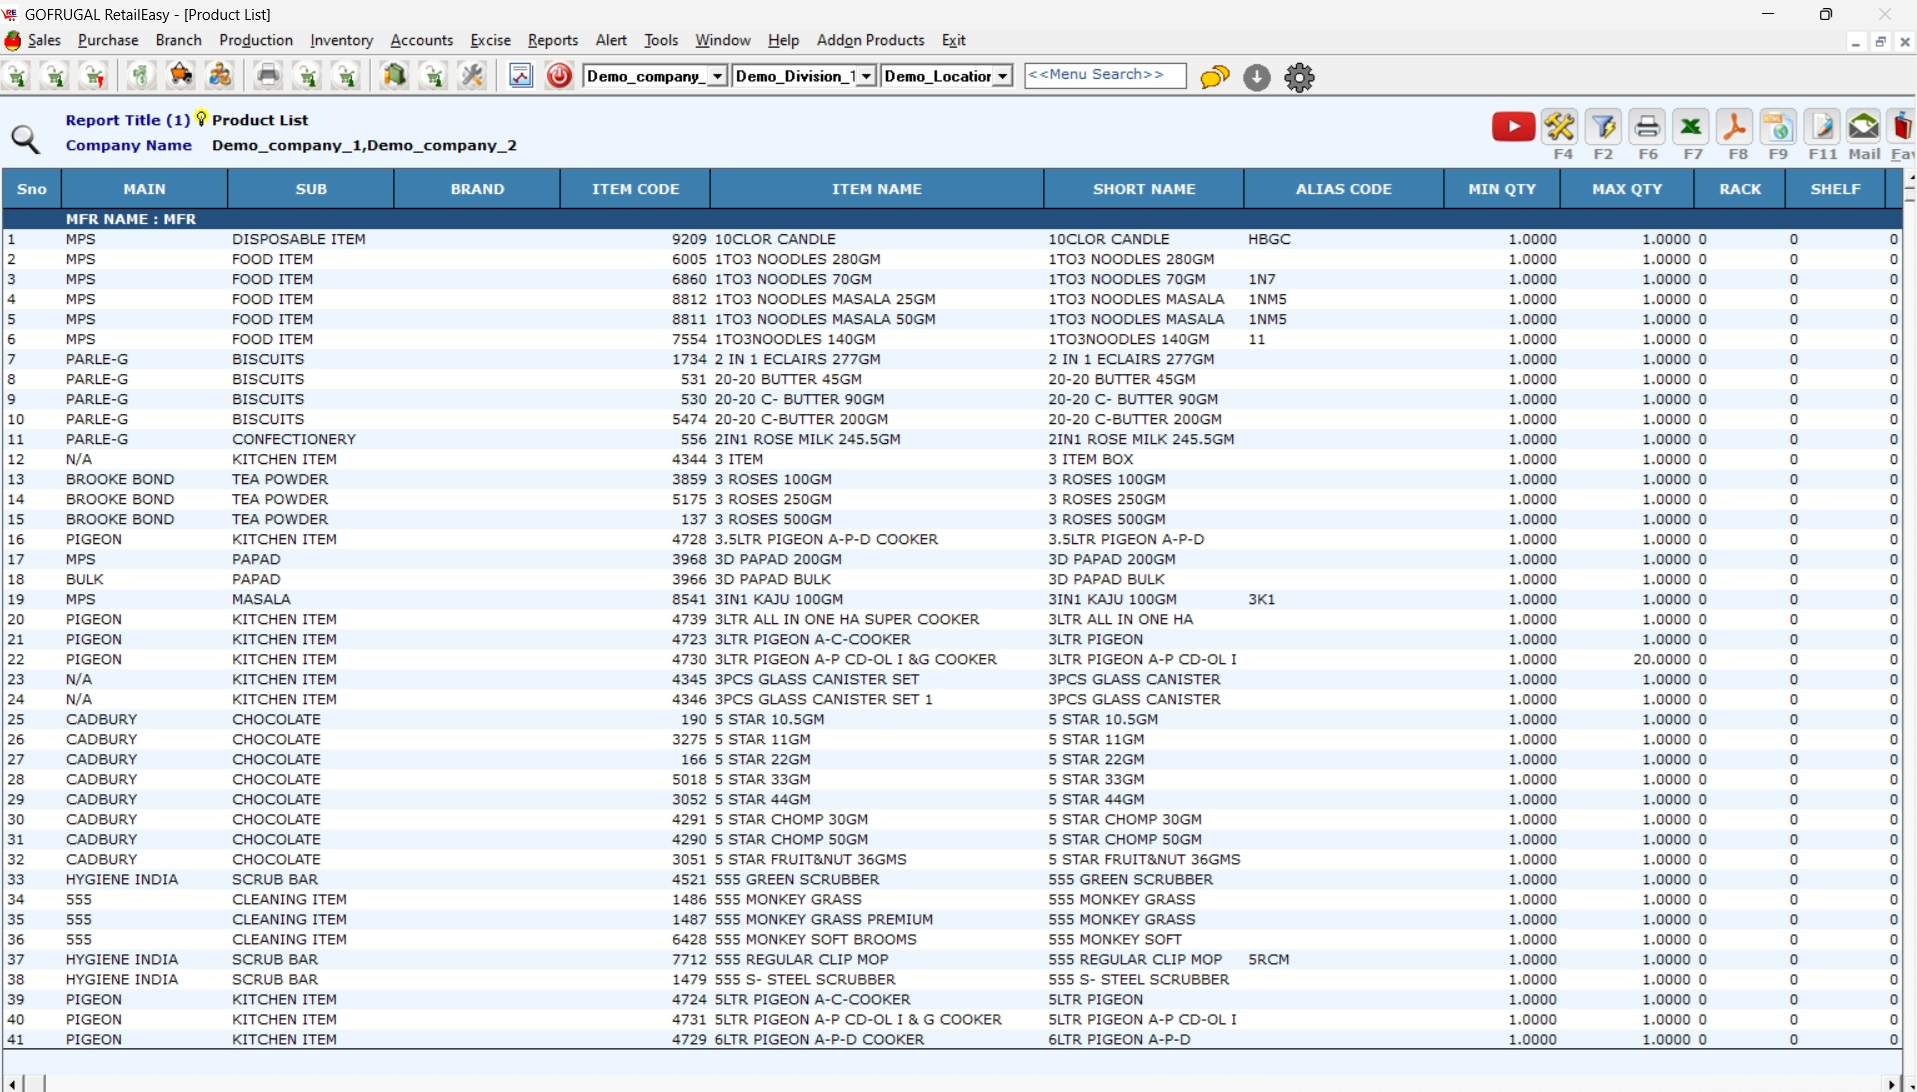Click the YouTube video help icon
The image size is (1917, 1092).
[1513, 127]
